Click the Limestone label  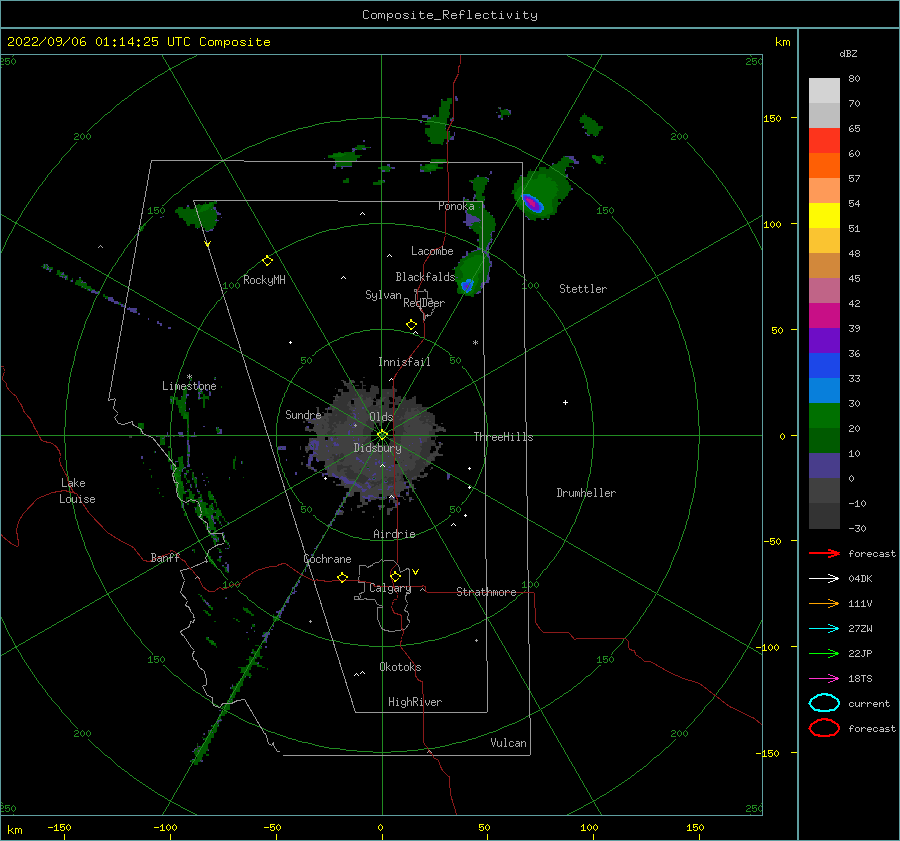click(x=189, y=386)
